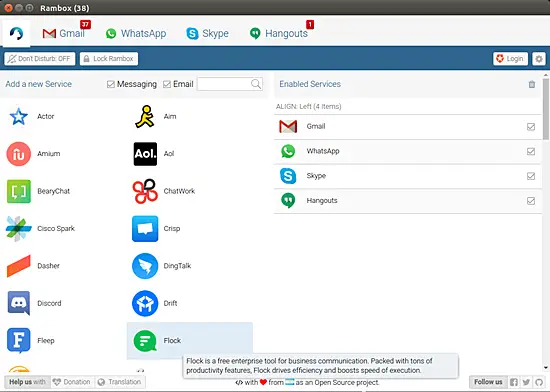Click the Lock Rambox button

point(109,59)
